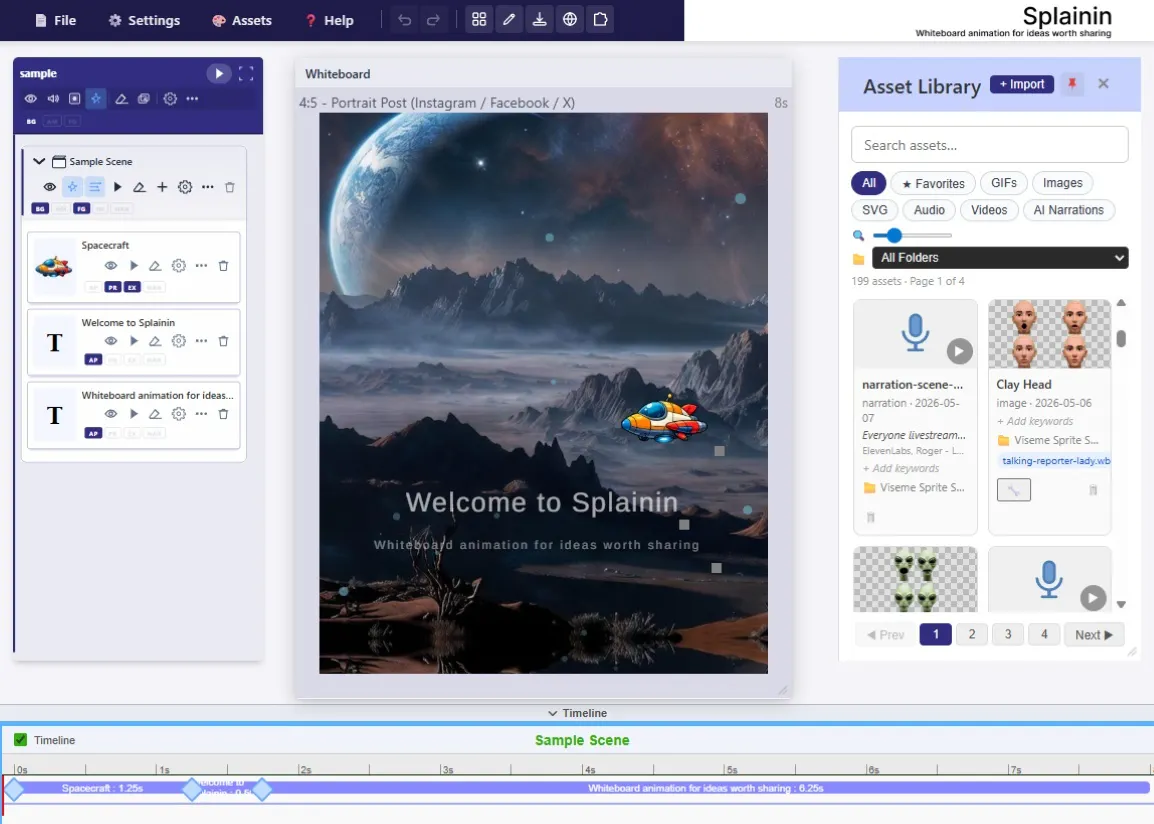Play the sample project

tap(219, 74)
